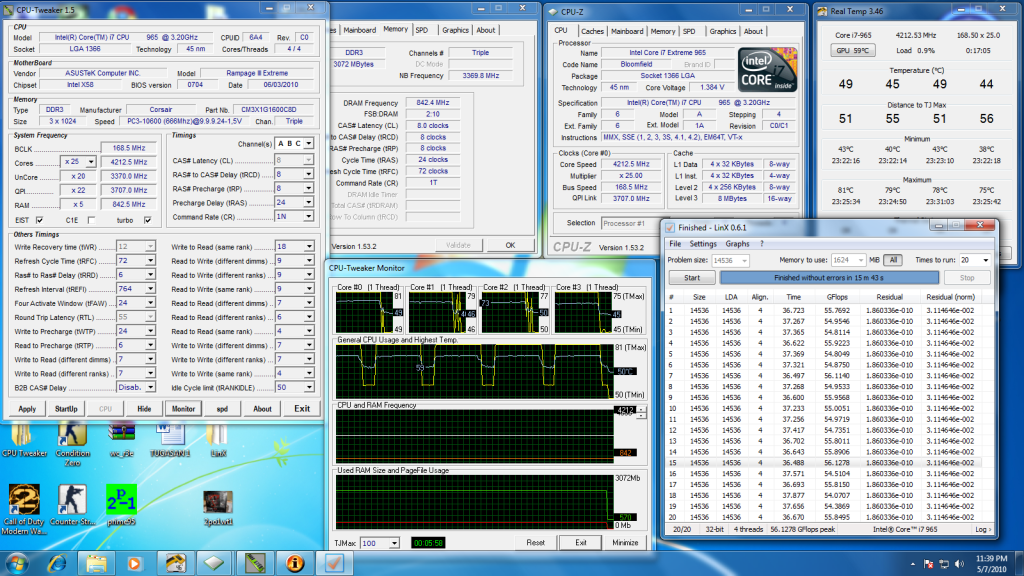Open the Refresh Cycle Time (tRFC) dropdown
The width and height of the screenshot is (1024, 576).
150,261
